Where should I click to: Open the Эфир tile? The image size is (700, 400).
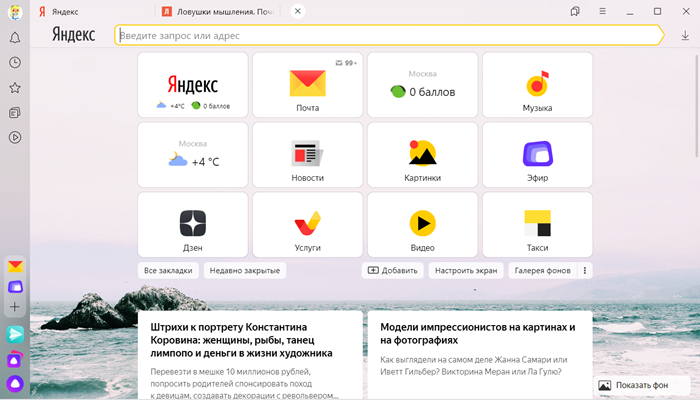pos(538,155)
